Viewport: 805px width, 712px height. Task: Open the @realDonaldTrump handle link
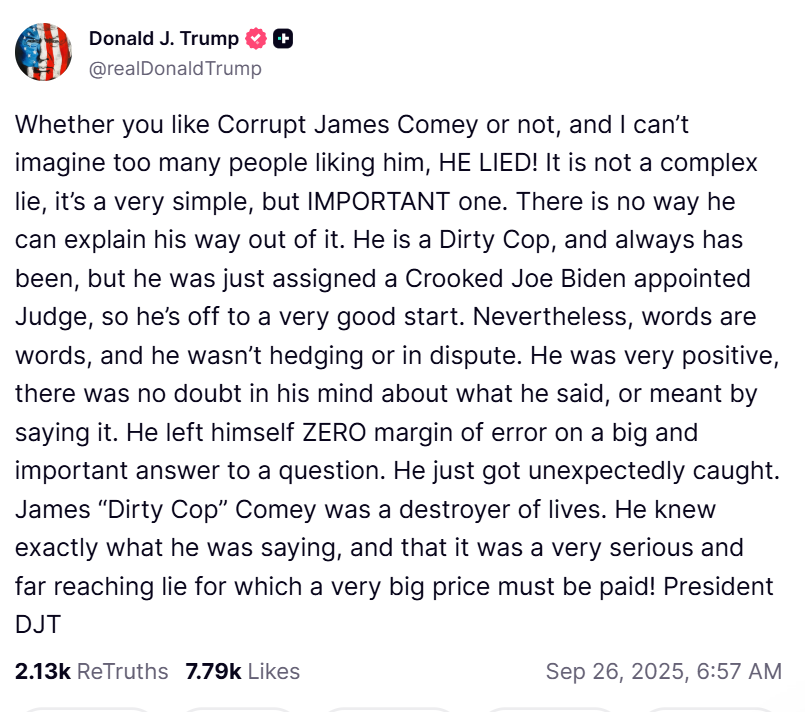175,68
